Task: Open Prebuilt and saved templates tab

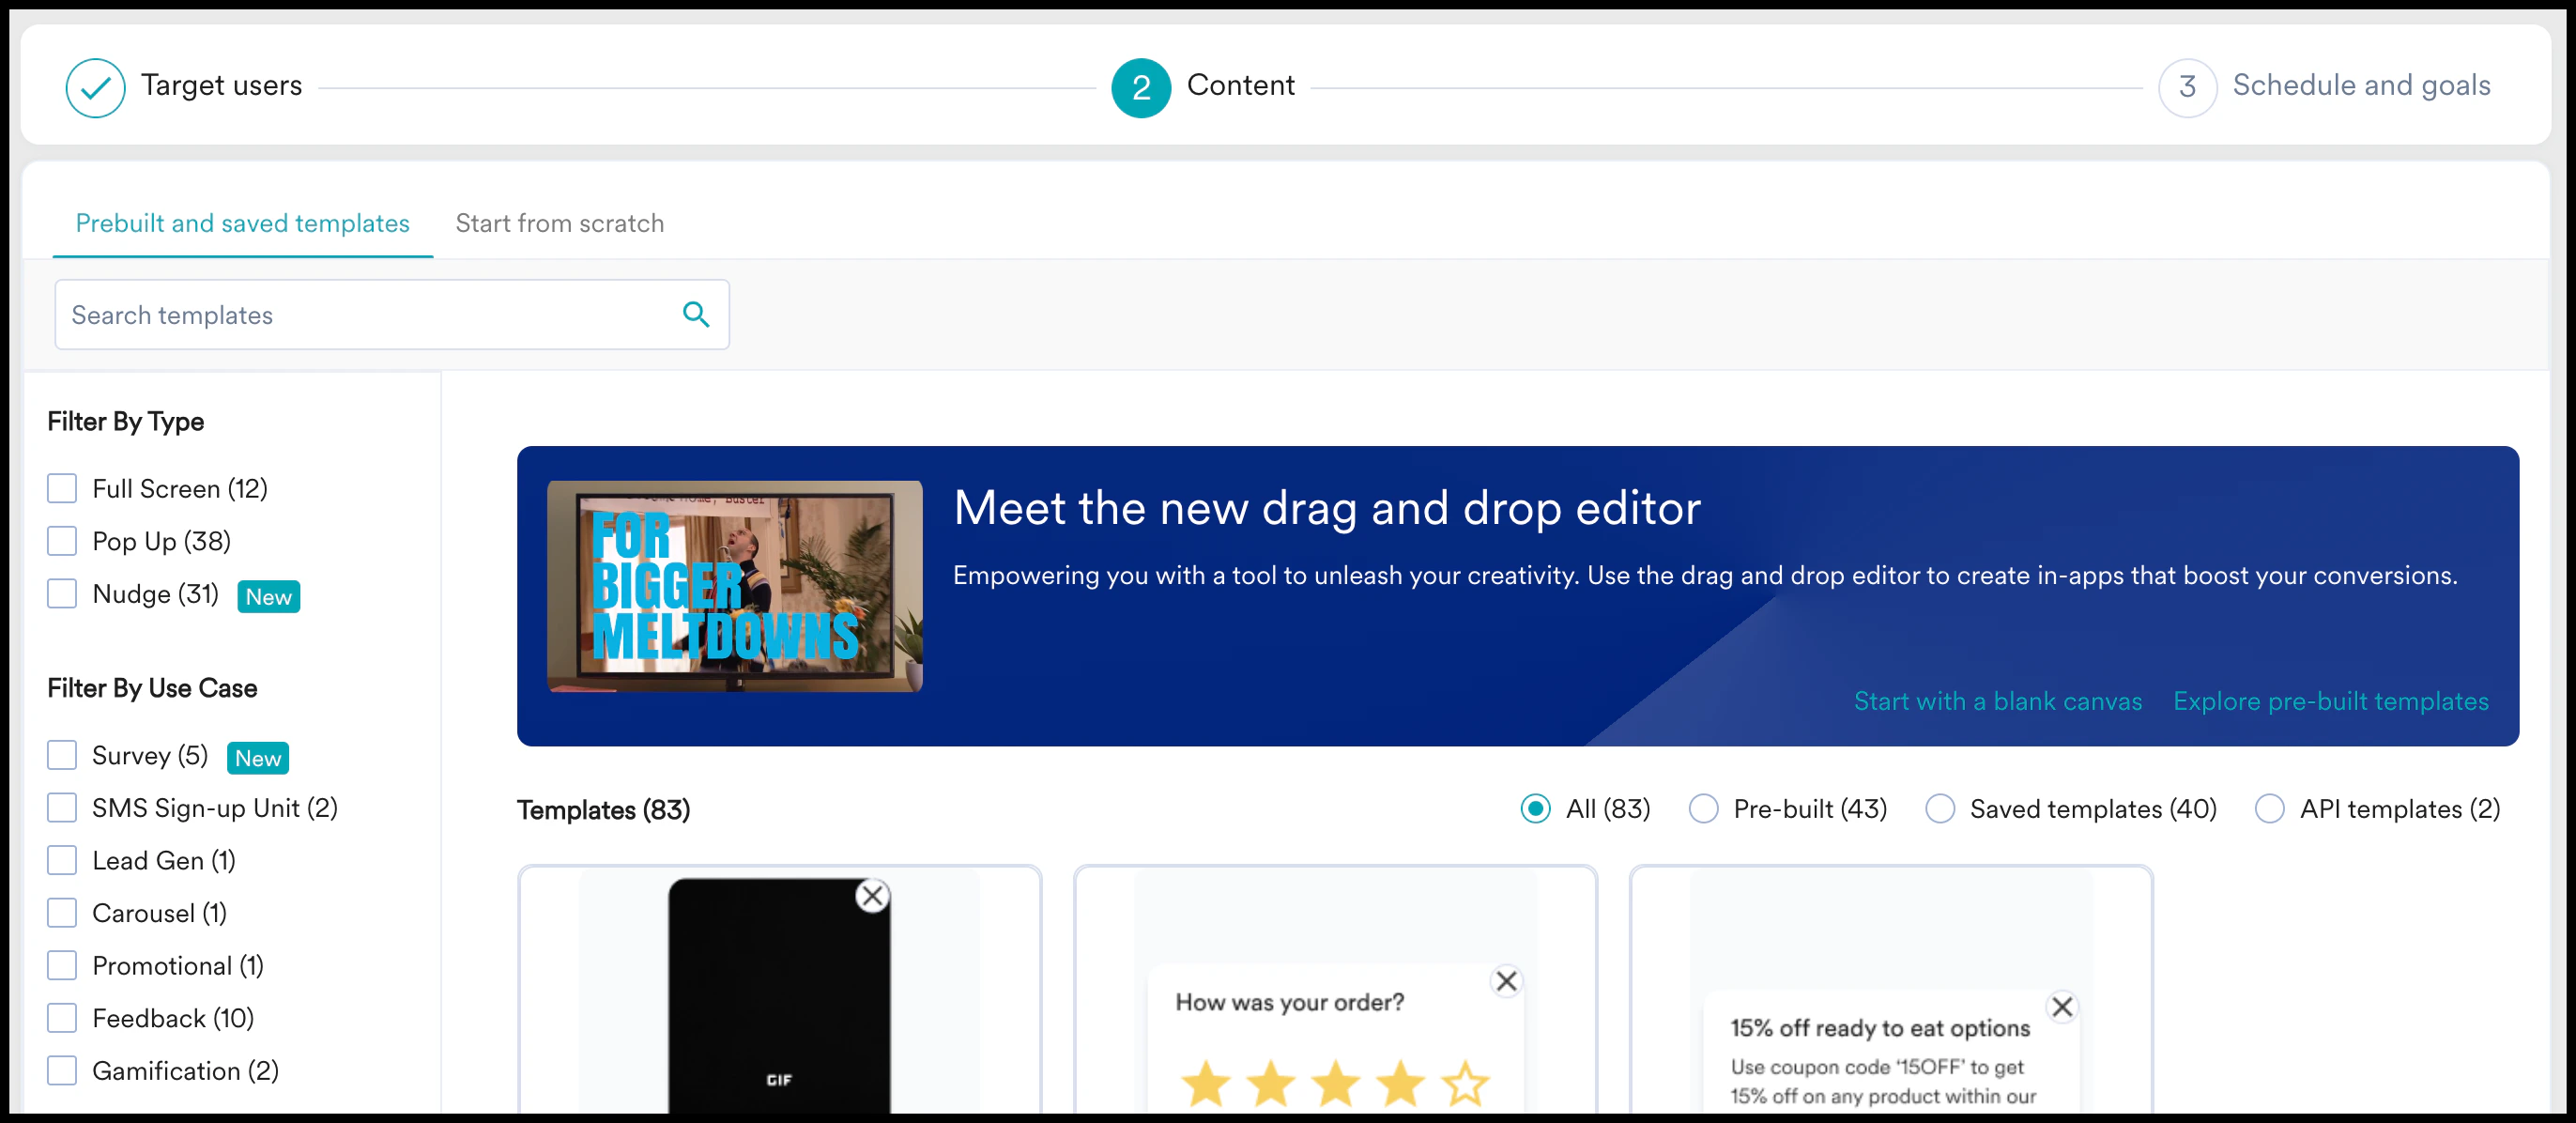Action: tap(242, 223)
